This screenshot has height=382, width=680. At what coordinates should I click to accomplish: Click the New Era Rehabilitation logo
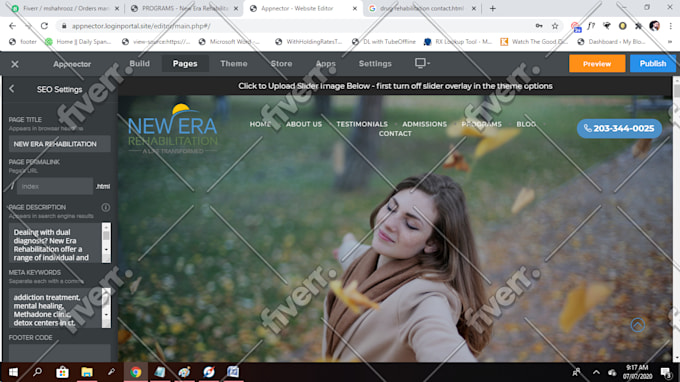(x=173, y=129)
